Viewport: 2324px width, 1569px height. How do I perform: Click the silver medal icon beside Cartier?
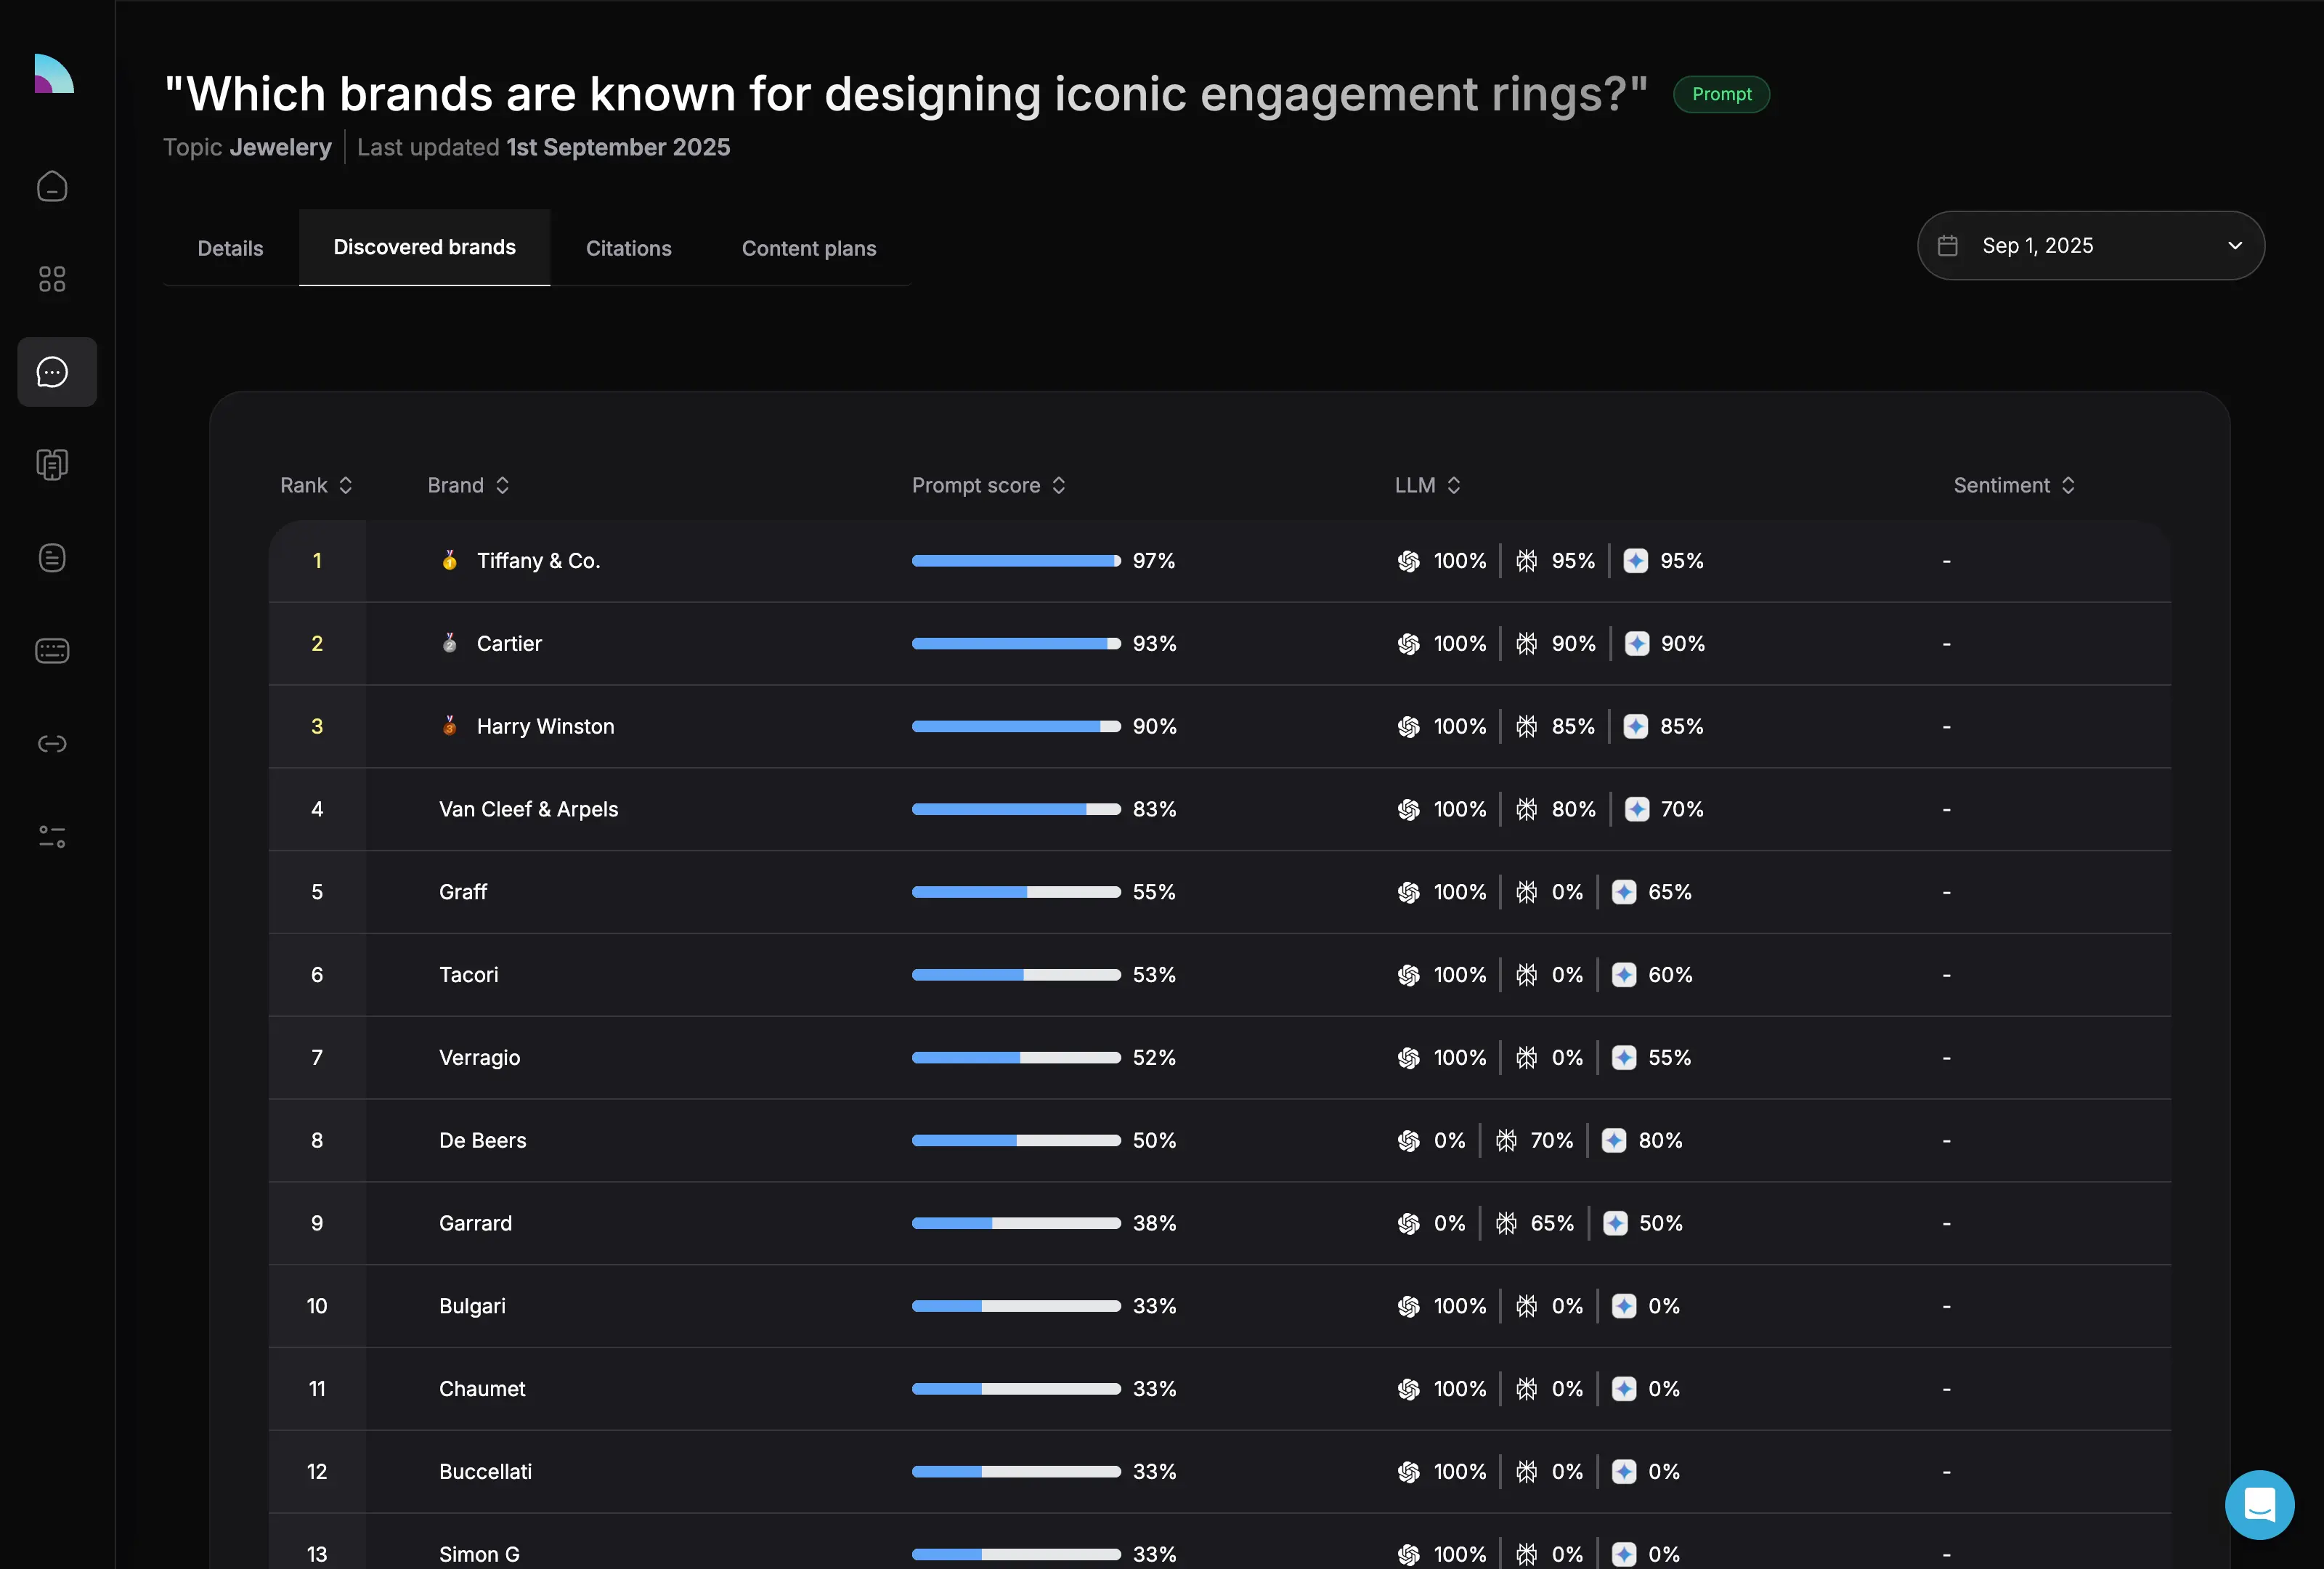[x=450, y=643]
